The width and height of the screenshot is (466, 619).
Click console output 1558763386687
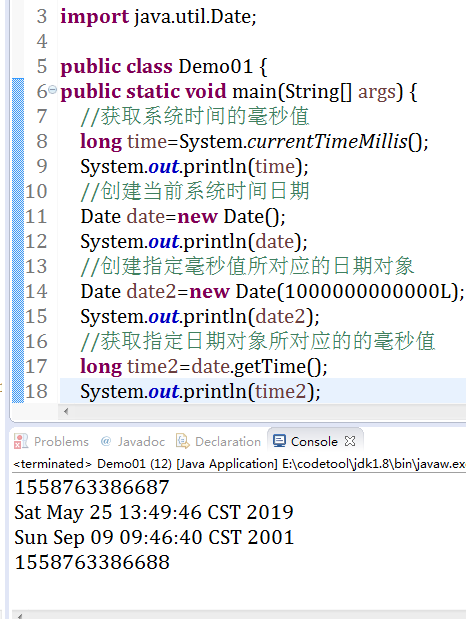(92, 488)
